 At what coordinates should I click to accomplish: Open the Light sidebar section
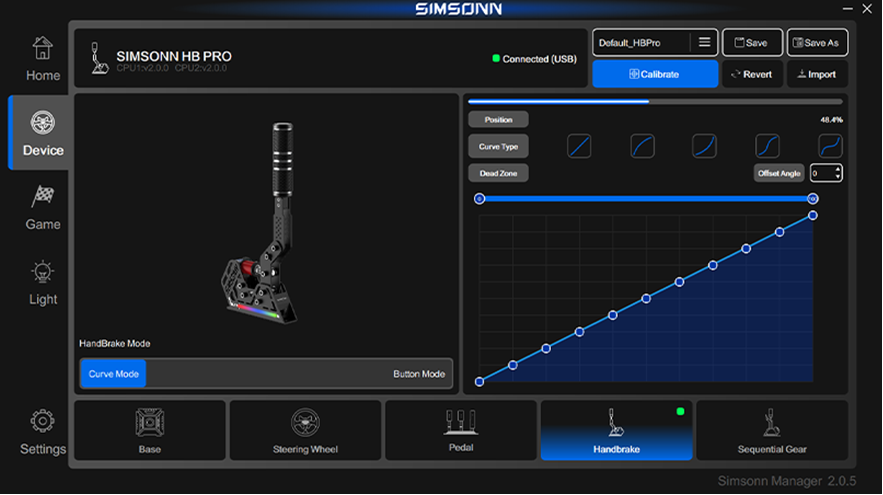pos(43,283)
